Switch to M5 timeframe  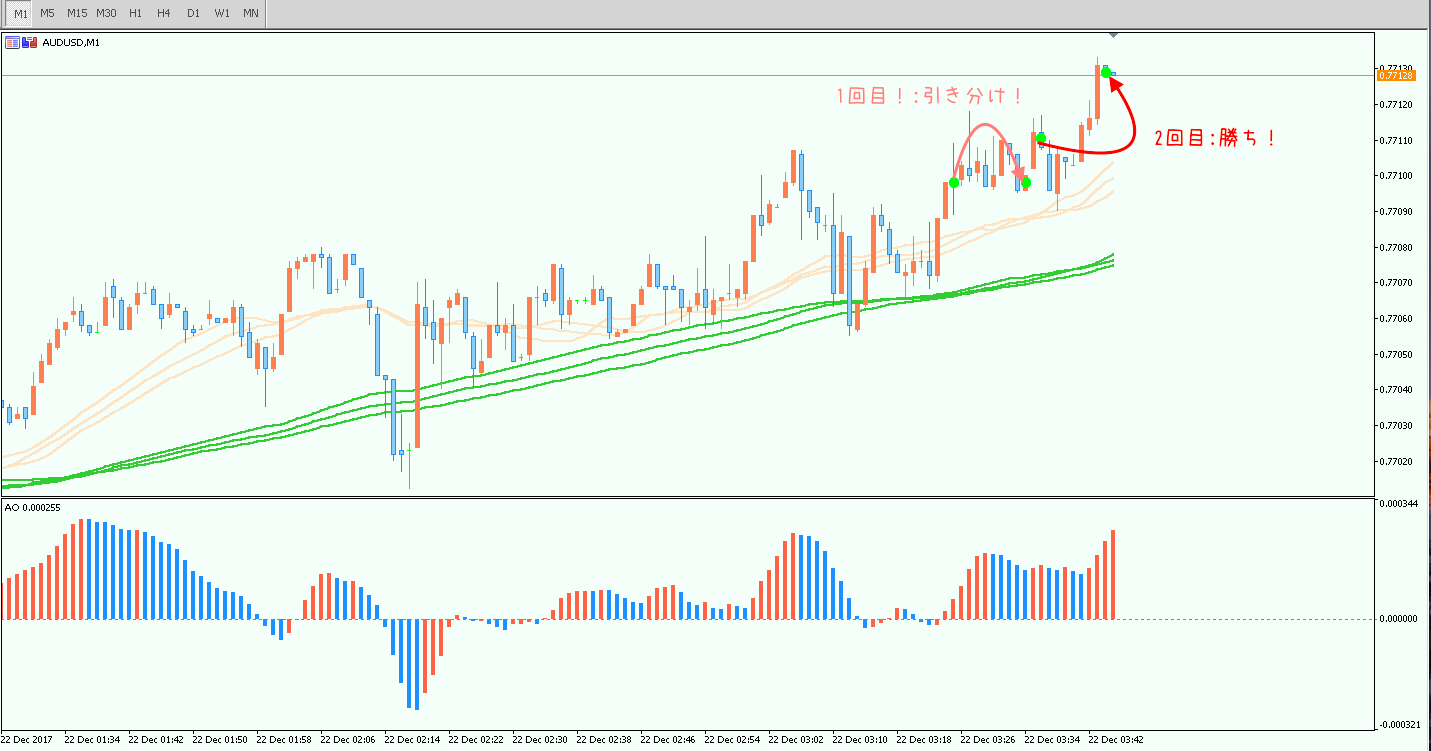[x=47, y=13]
